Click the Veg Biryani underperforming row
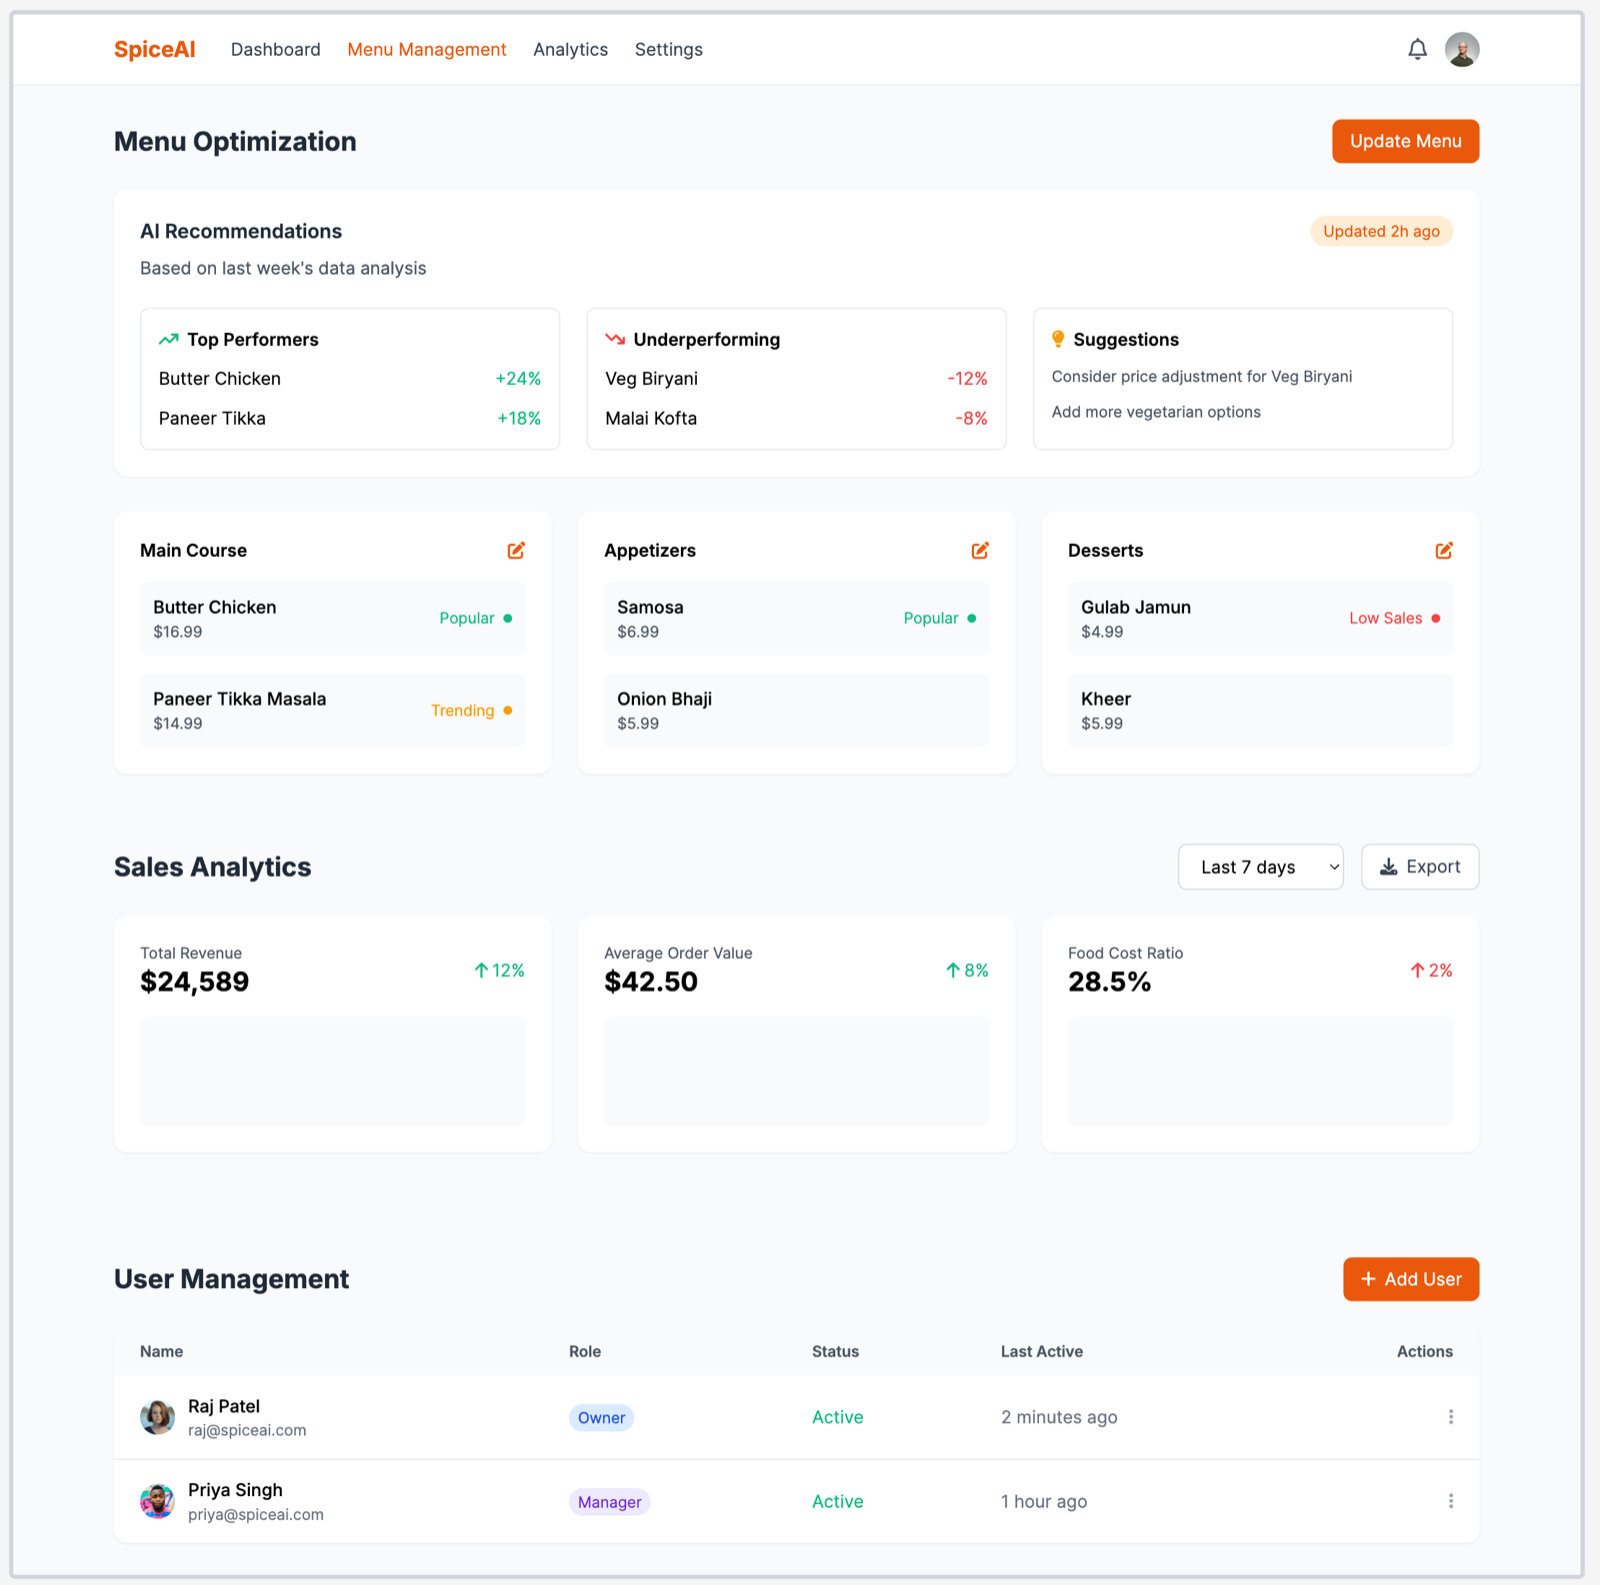This screenshot has width=1600, height=1585. (x=796, y=379)
